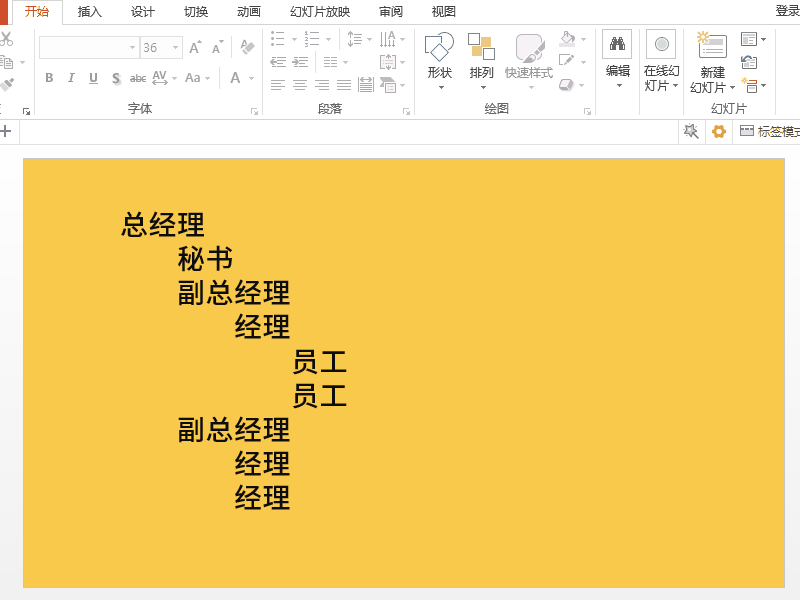Viewport: 800px width, 600px height.
Task: Toggle underline formatting
Action: pos(93,78)
